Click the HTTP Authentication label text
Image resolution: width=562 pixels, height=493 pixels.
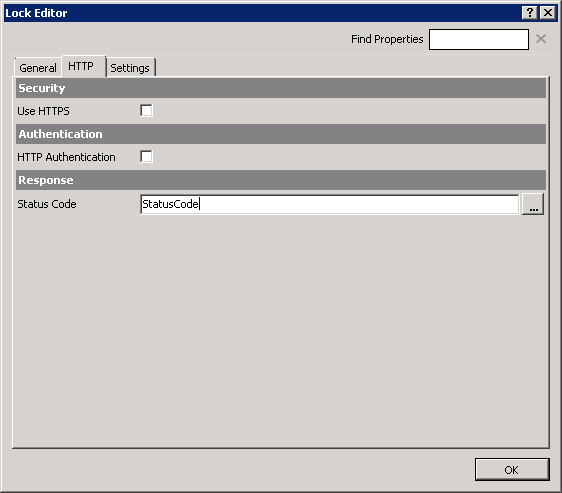[66, 157]
